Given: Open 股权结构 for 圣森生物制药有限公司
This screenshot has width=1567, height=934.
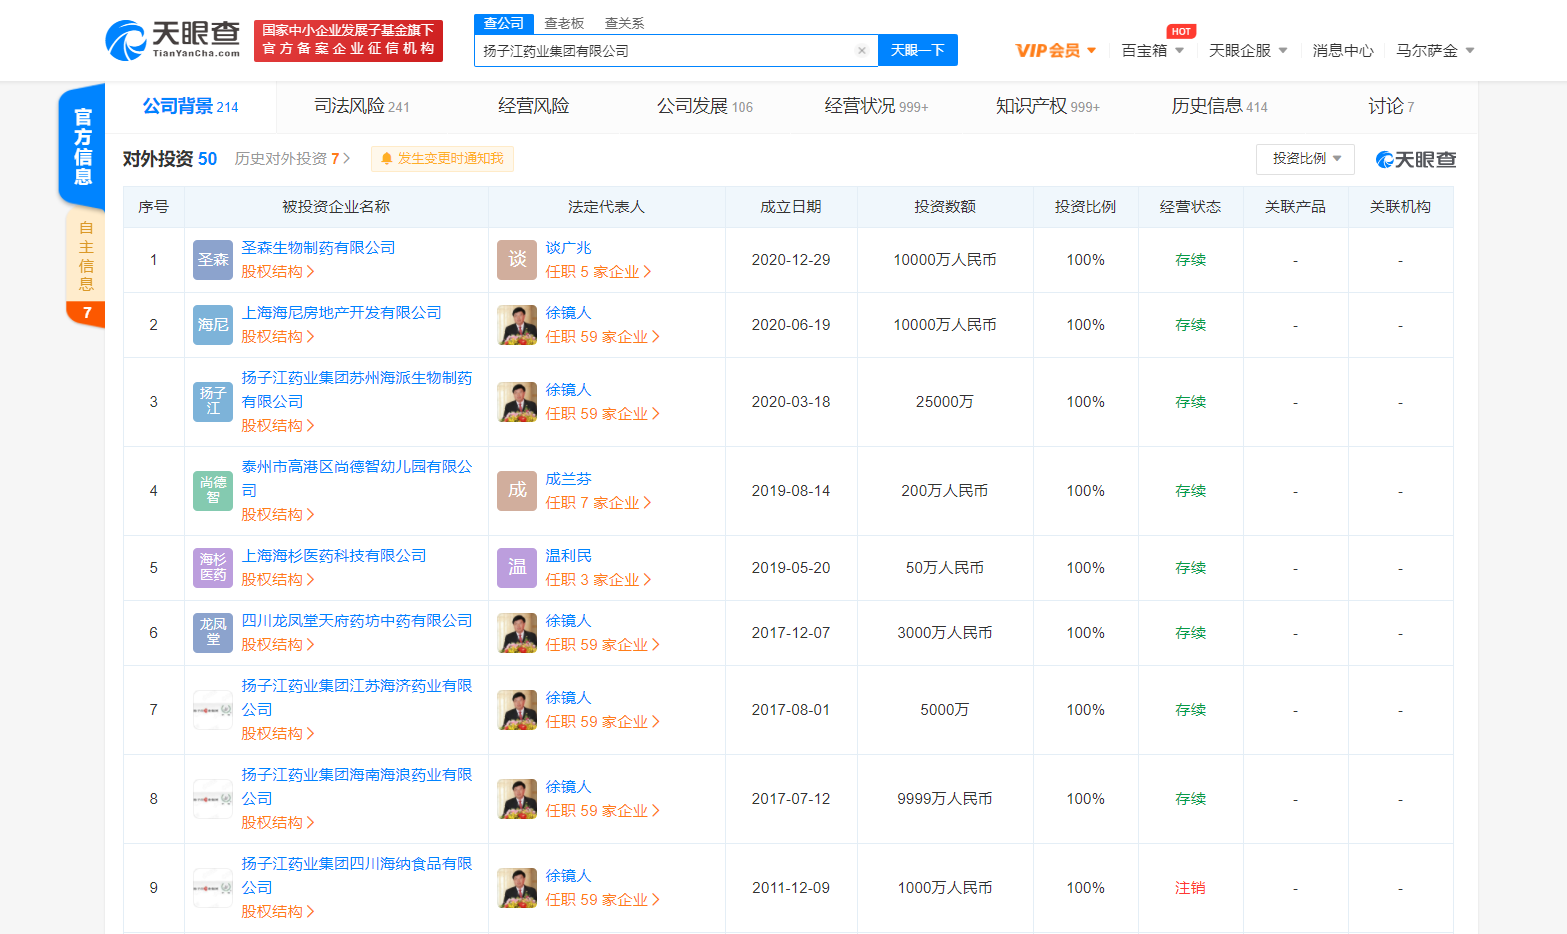Looking at the screenshot, I should click(277, 272).
